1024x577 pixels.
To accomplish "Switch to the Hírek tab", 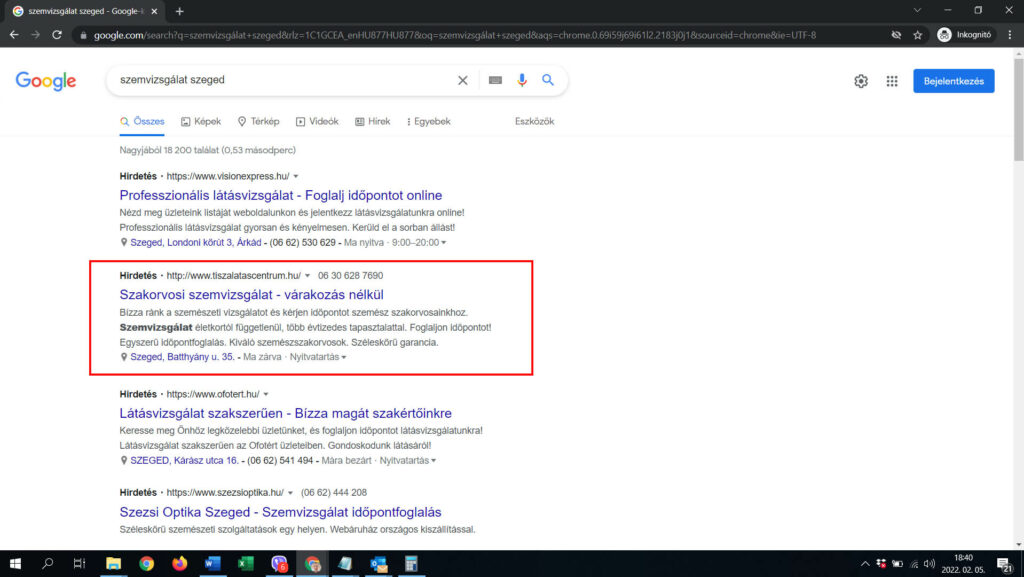I will 373,121.
